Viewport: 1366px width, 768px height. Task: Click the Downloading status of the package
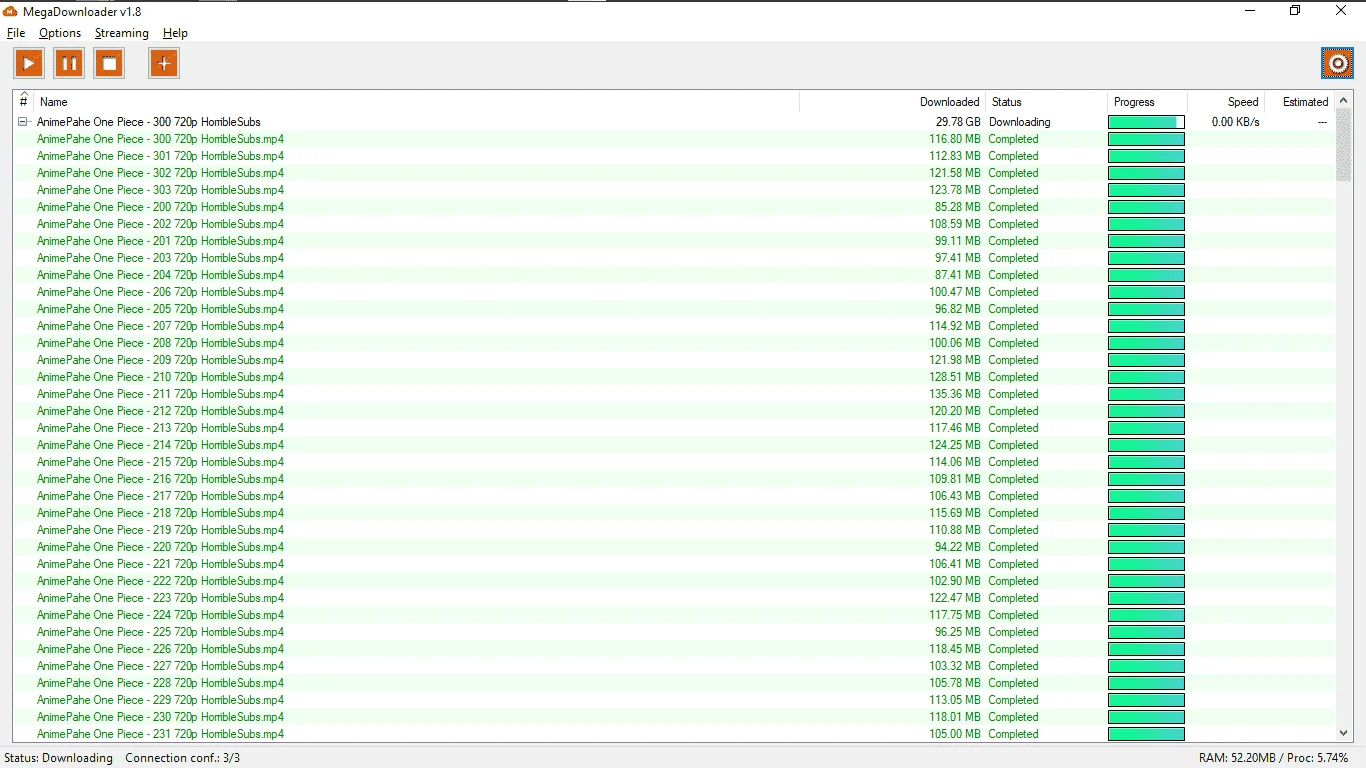click(1019, 122)
